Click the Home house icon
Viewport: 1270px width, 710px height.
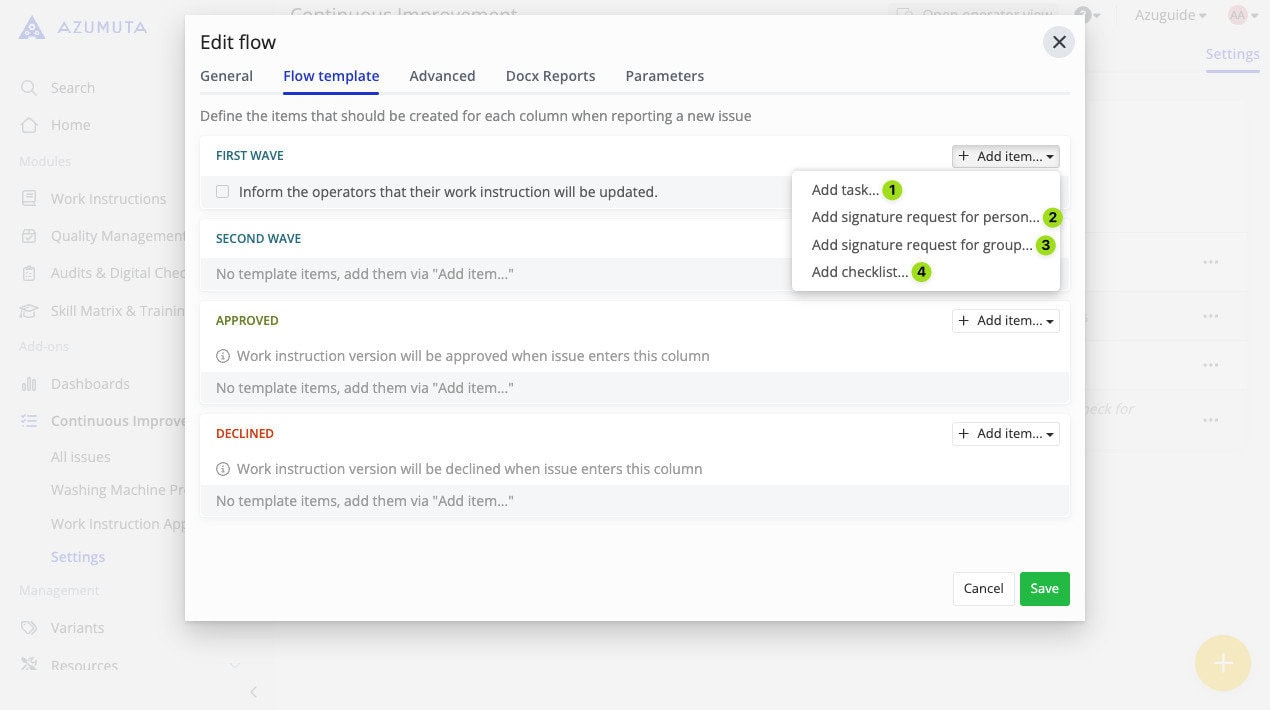(x=29, y=125)
